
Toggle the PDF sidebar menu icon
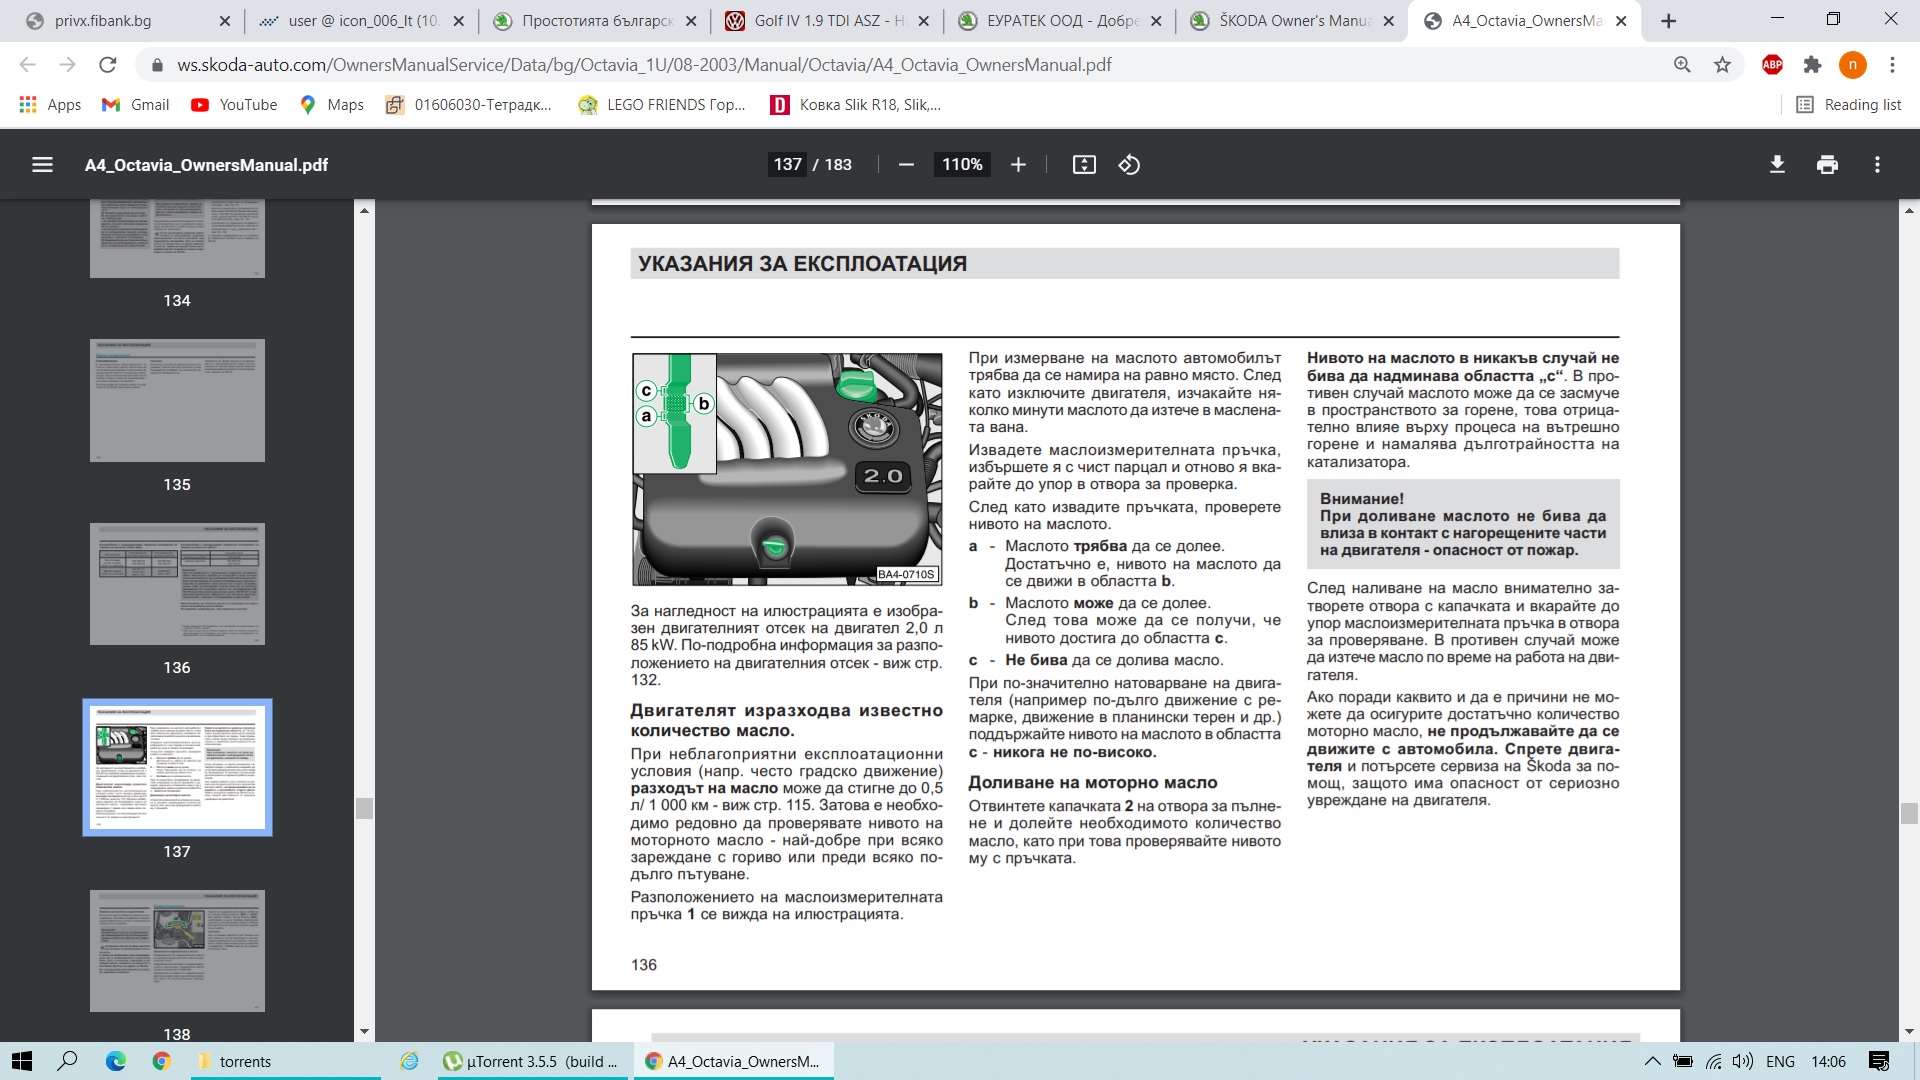(x=42, y=165)
